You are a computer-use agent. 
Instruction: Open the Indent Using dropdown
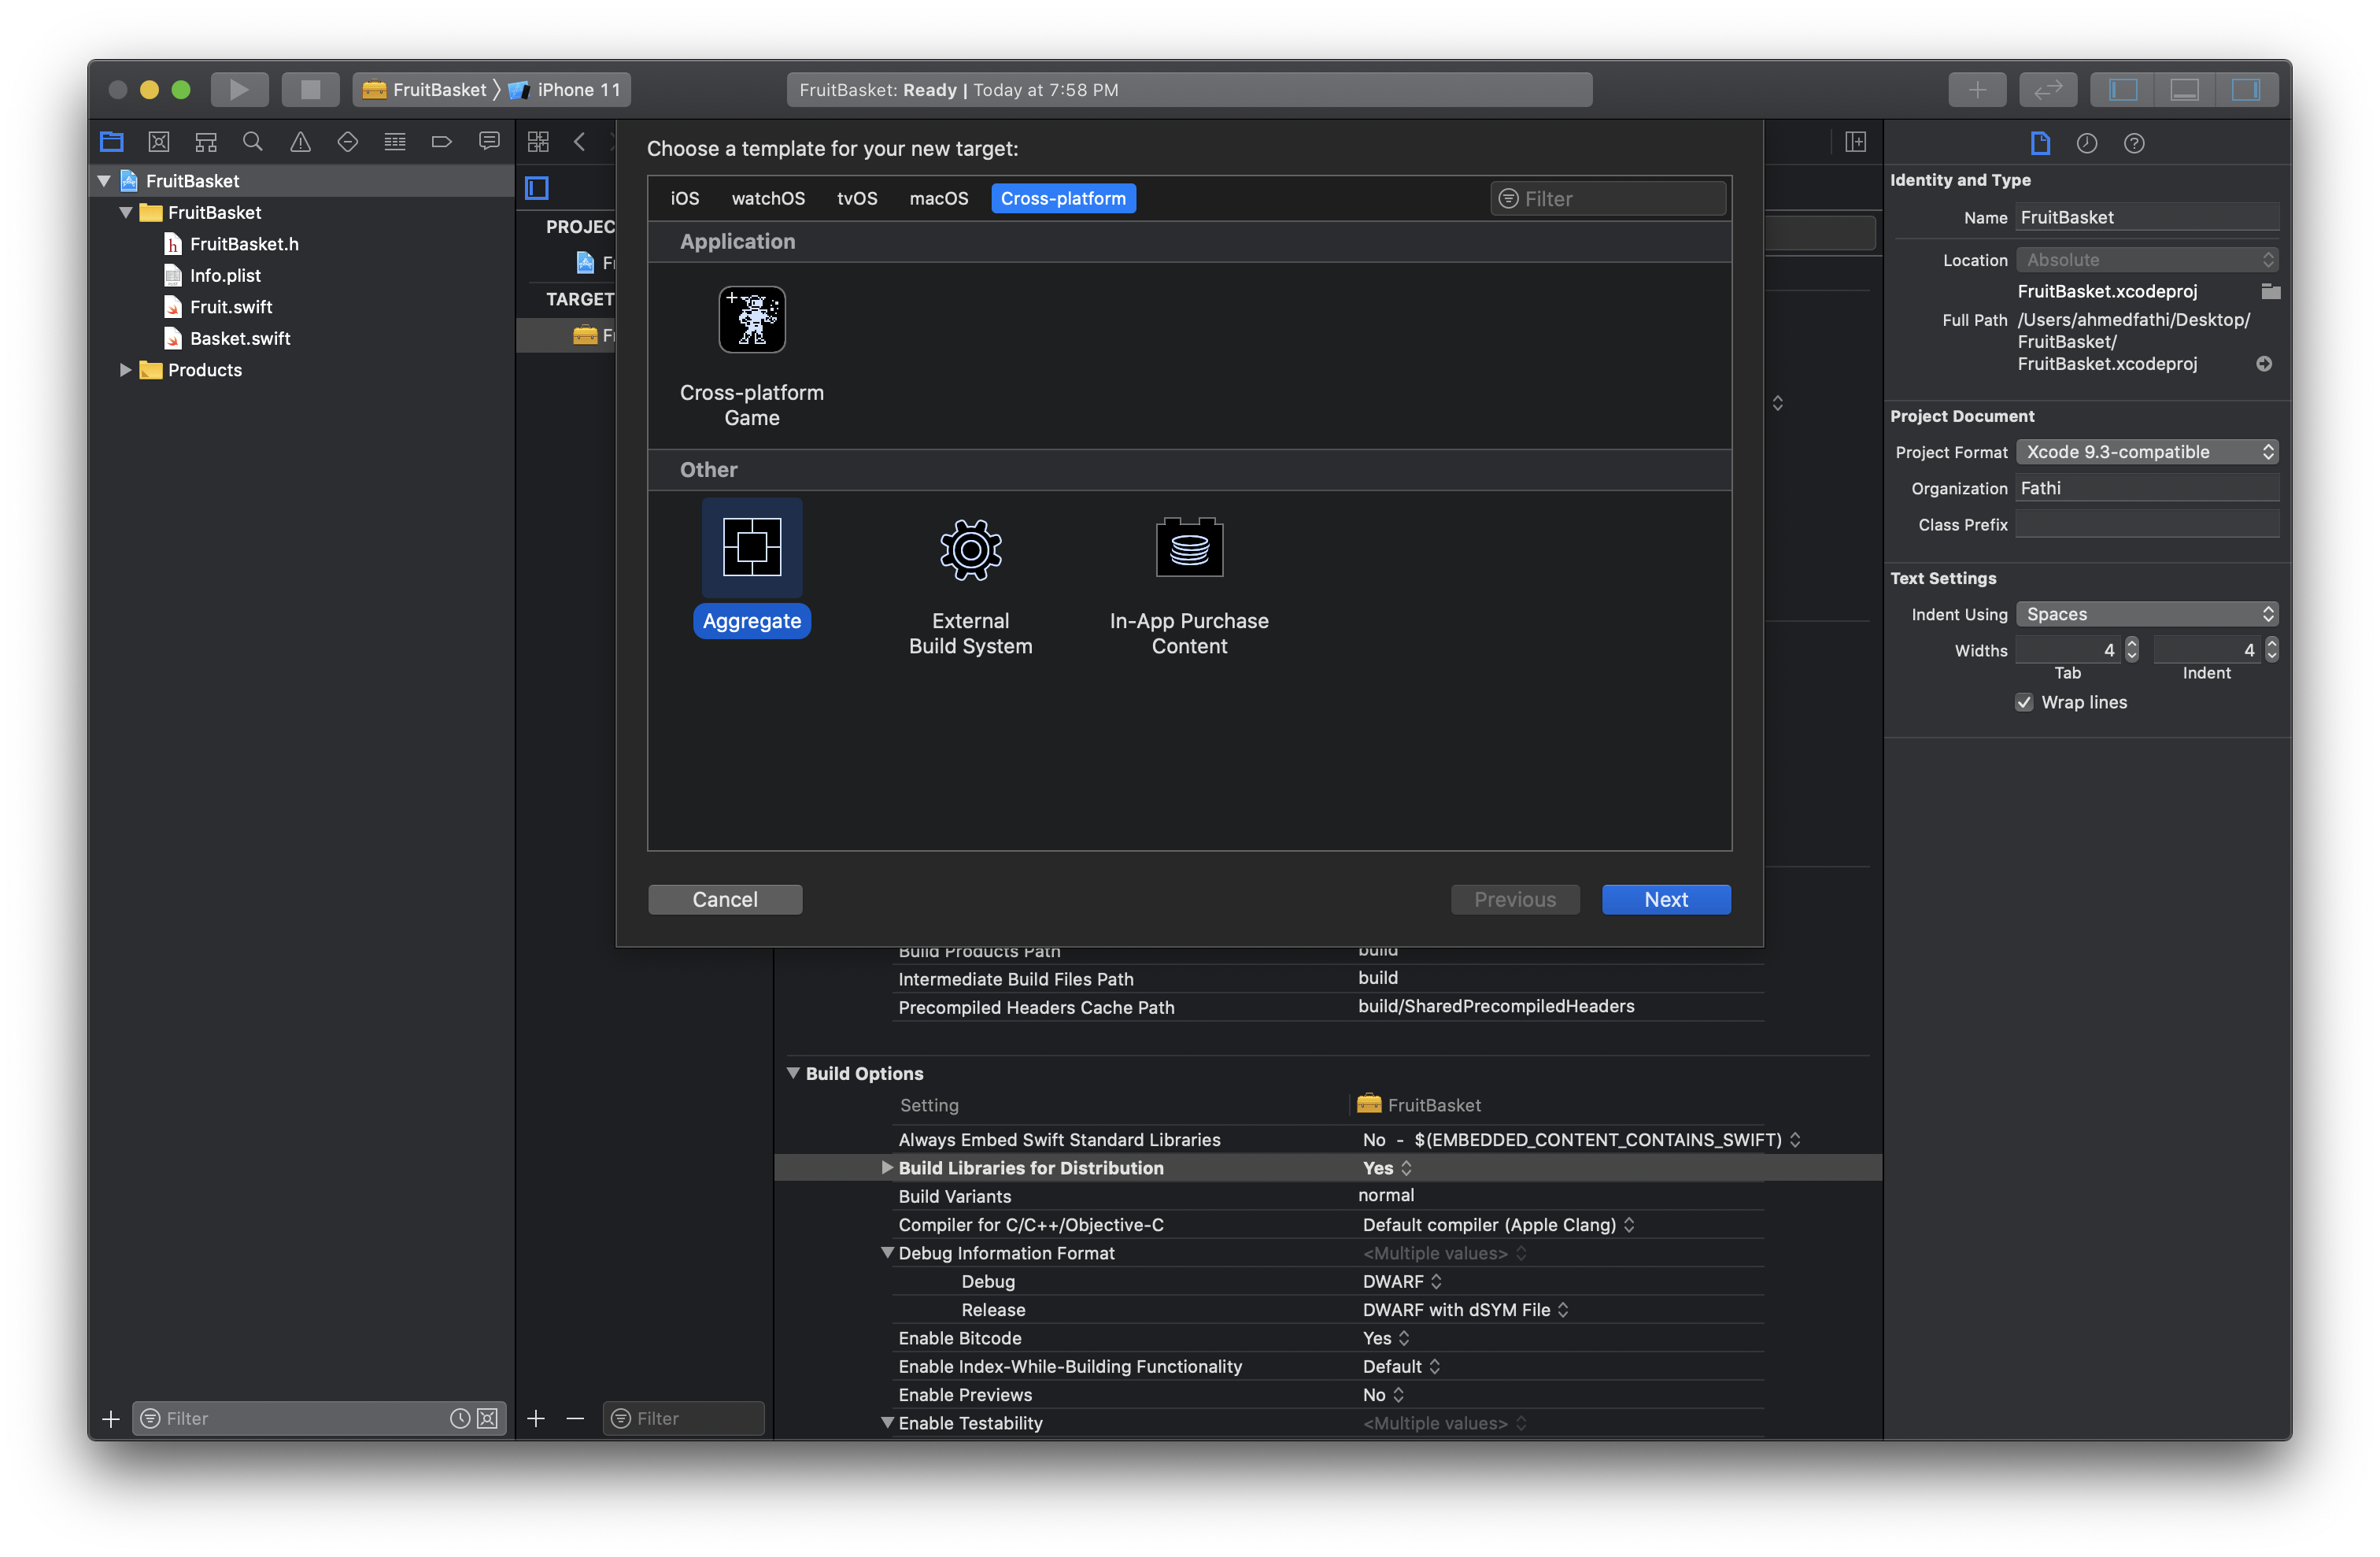tap(2147, 614)
